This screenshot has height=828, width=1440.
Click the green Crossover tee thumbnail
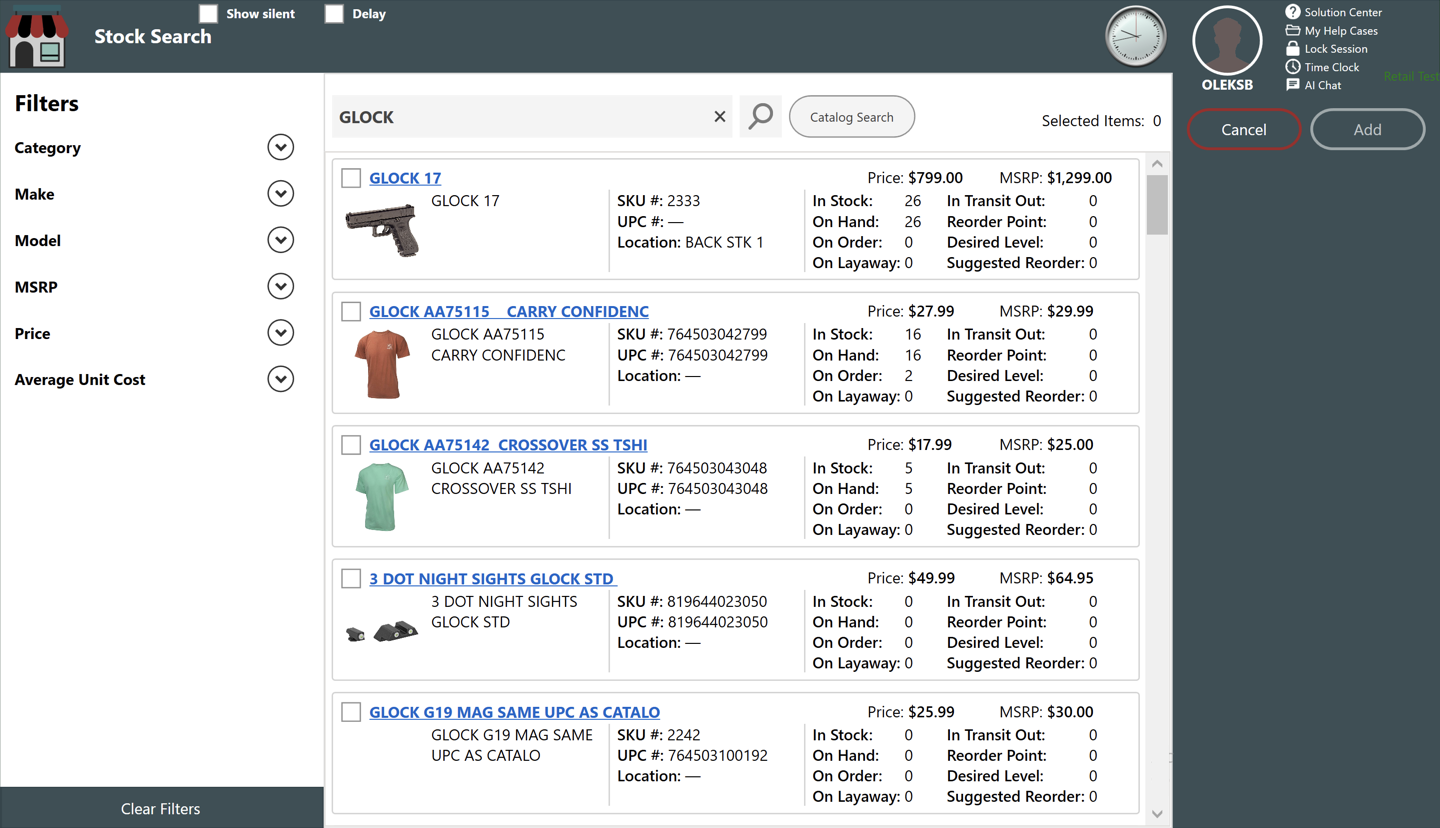coord(382,497)
